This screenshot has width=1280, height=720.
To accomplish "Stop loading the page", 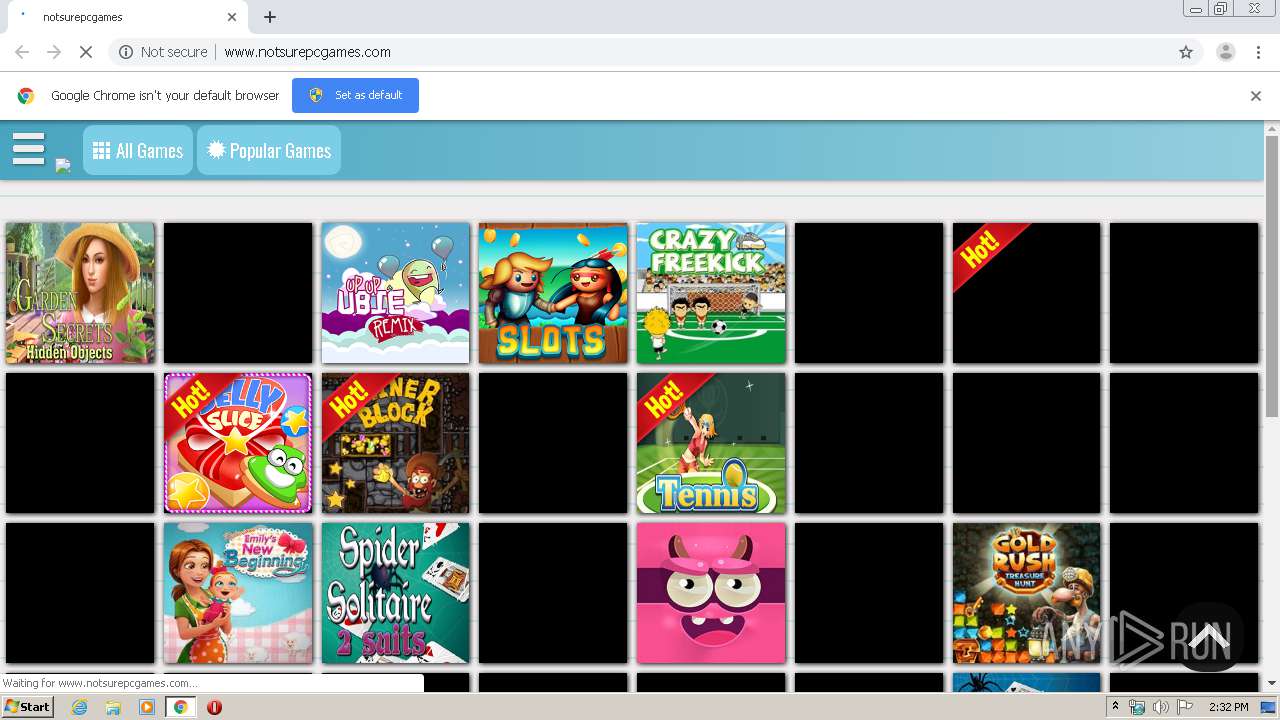I will pyautogui.click(x=86, y=52).
